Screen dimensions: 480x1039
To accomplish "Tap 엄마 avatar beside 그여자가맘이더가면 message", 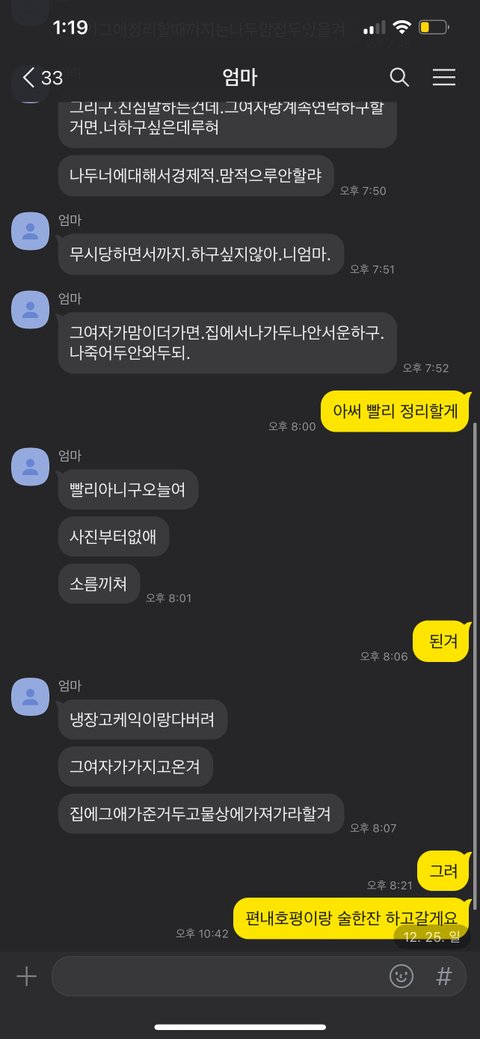I will (x=30, y=309).
